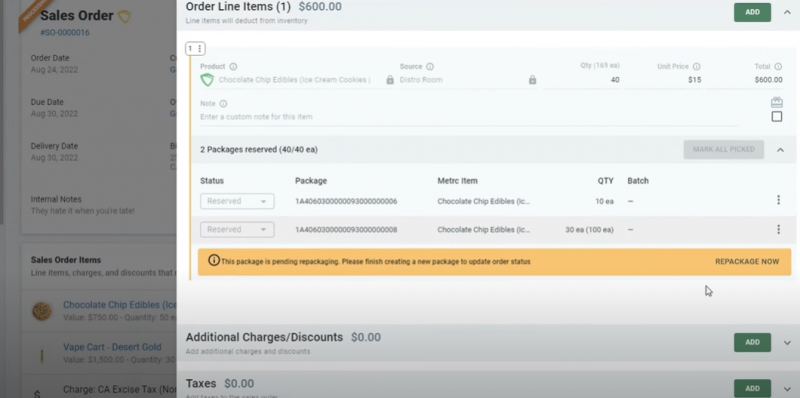The height and width of the screenshot is (398, 800).
Task: Click the Mark All Picked button
Action: pos(723,150)
